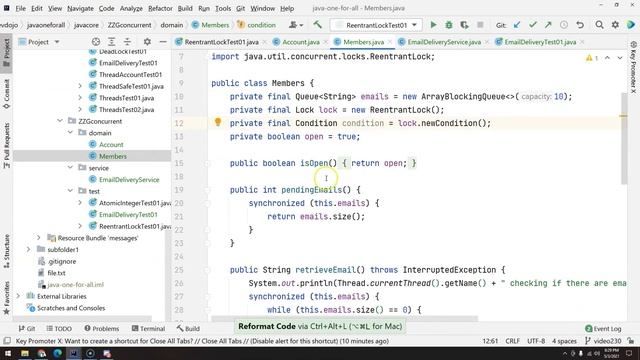Select opened file locate target icon
The image size is (640, 360).
[x=96, y=42]
